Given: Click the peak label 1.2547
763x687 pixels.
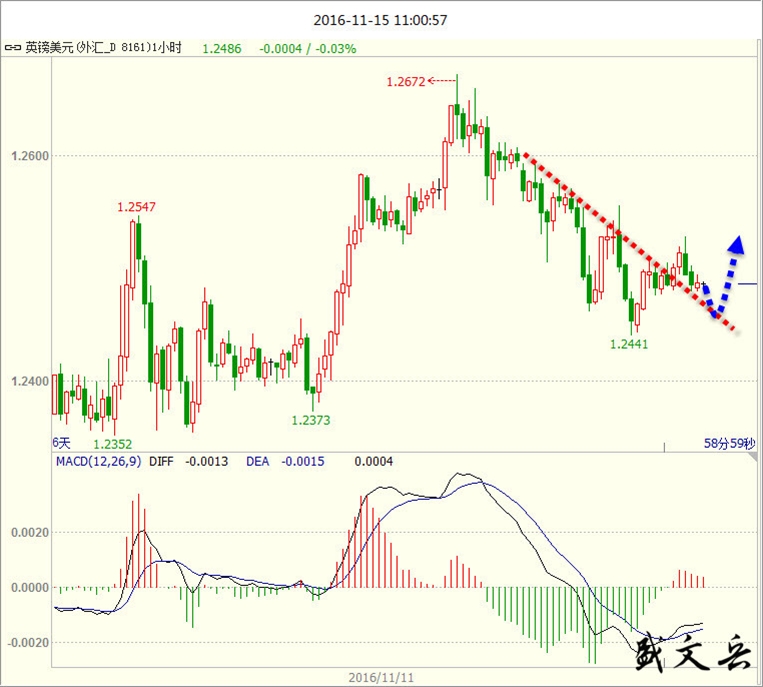Looking at the screenshot, I should [x=136, y=207].
